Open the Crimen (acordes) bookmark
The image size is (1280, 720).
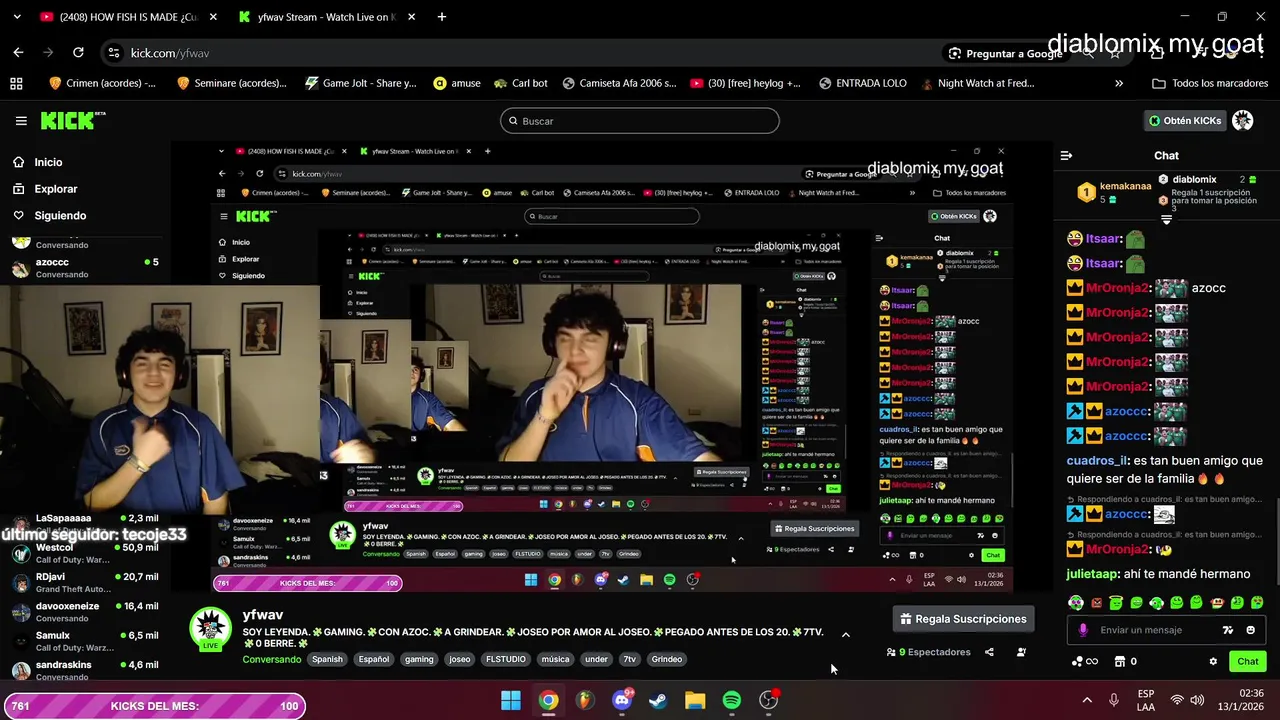point(102,83)
